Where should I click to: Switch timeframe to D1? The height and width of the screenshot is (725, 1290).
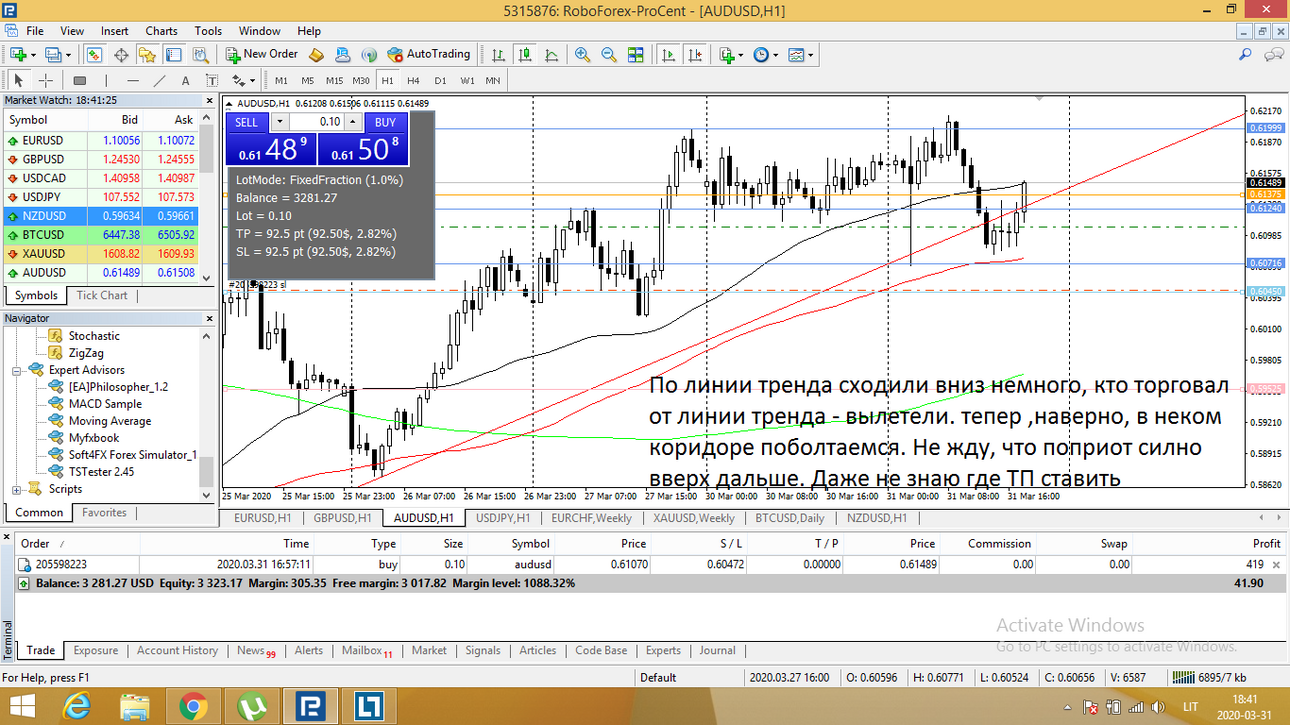pos(440,80)
